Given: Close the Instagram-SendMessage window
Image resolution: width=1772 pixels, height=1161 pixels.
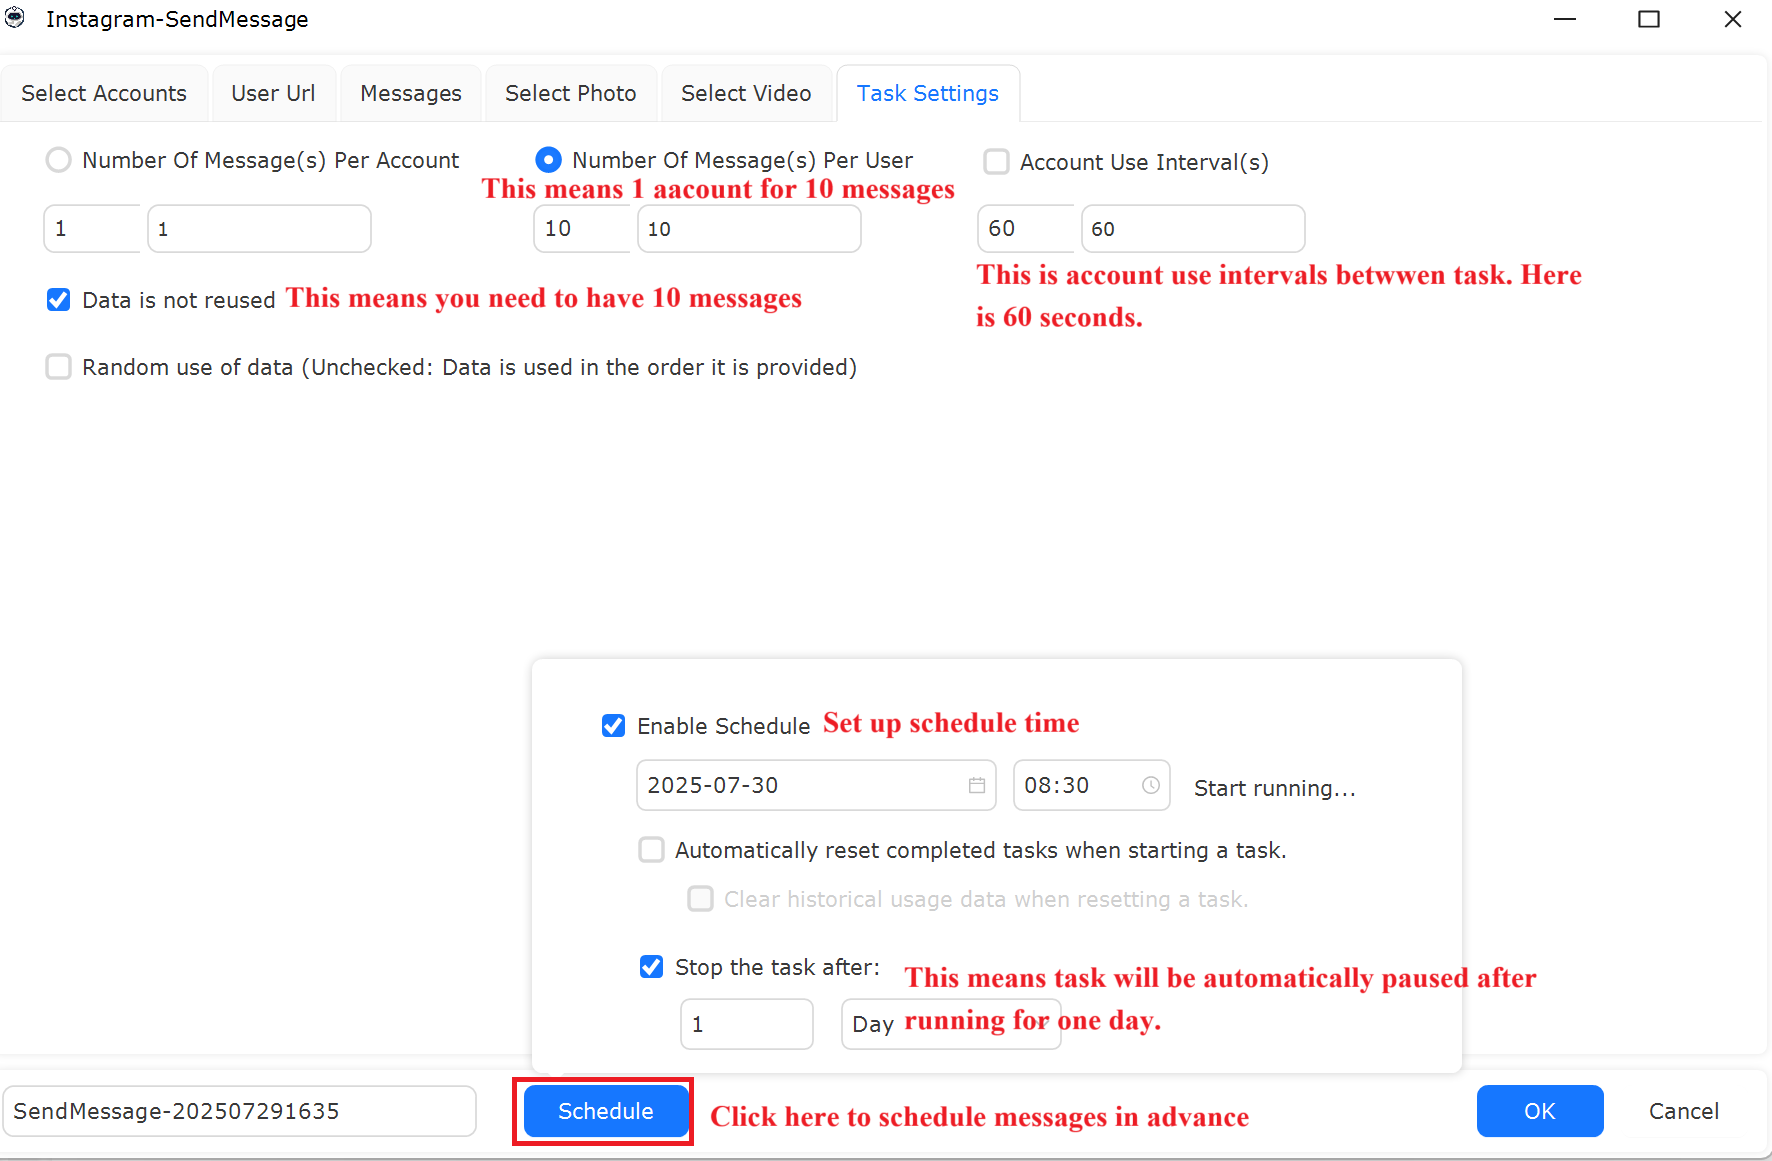Looking at the screenshot, I should tap(1733, 19).
